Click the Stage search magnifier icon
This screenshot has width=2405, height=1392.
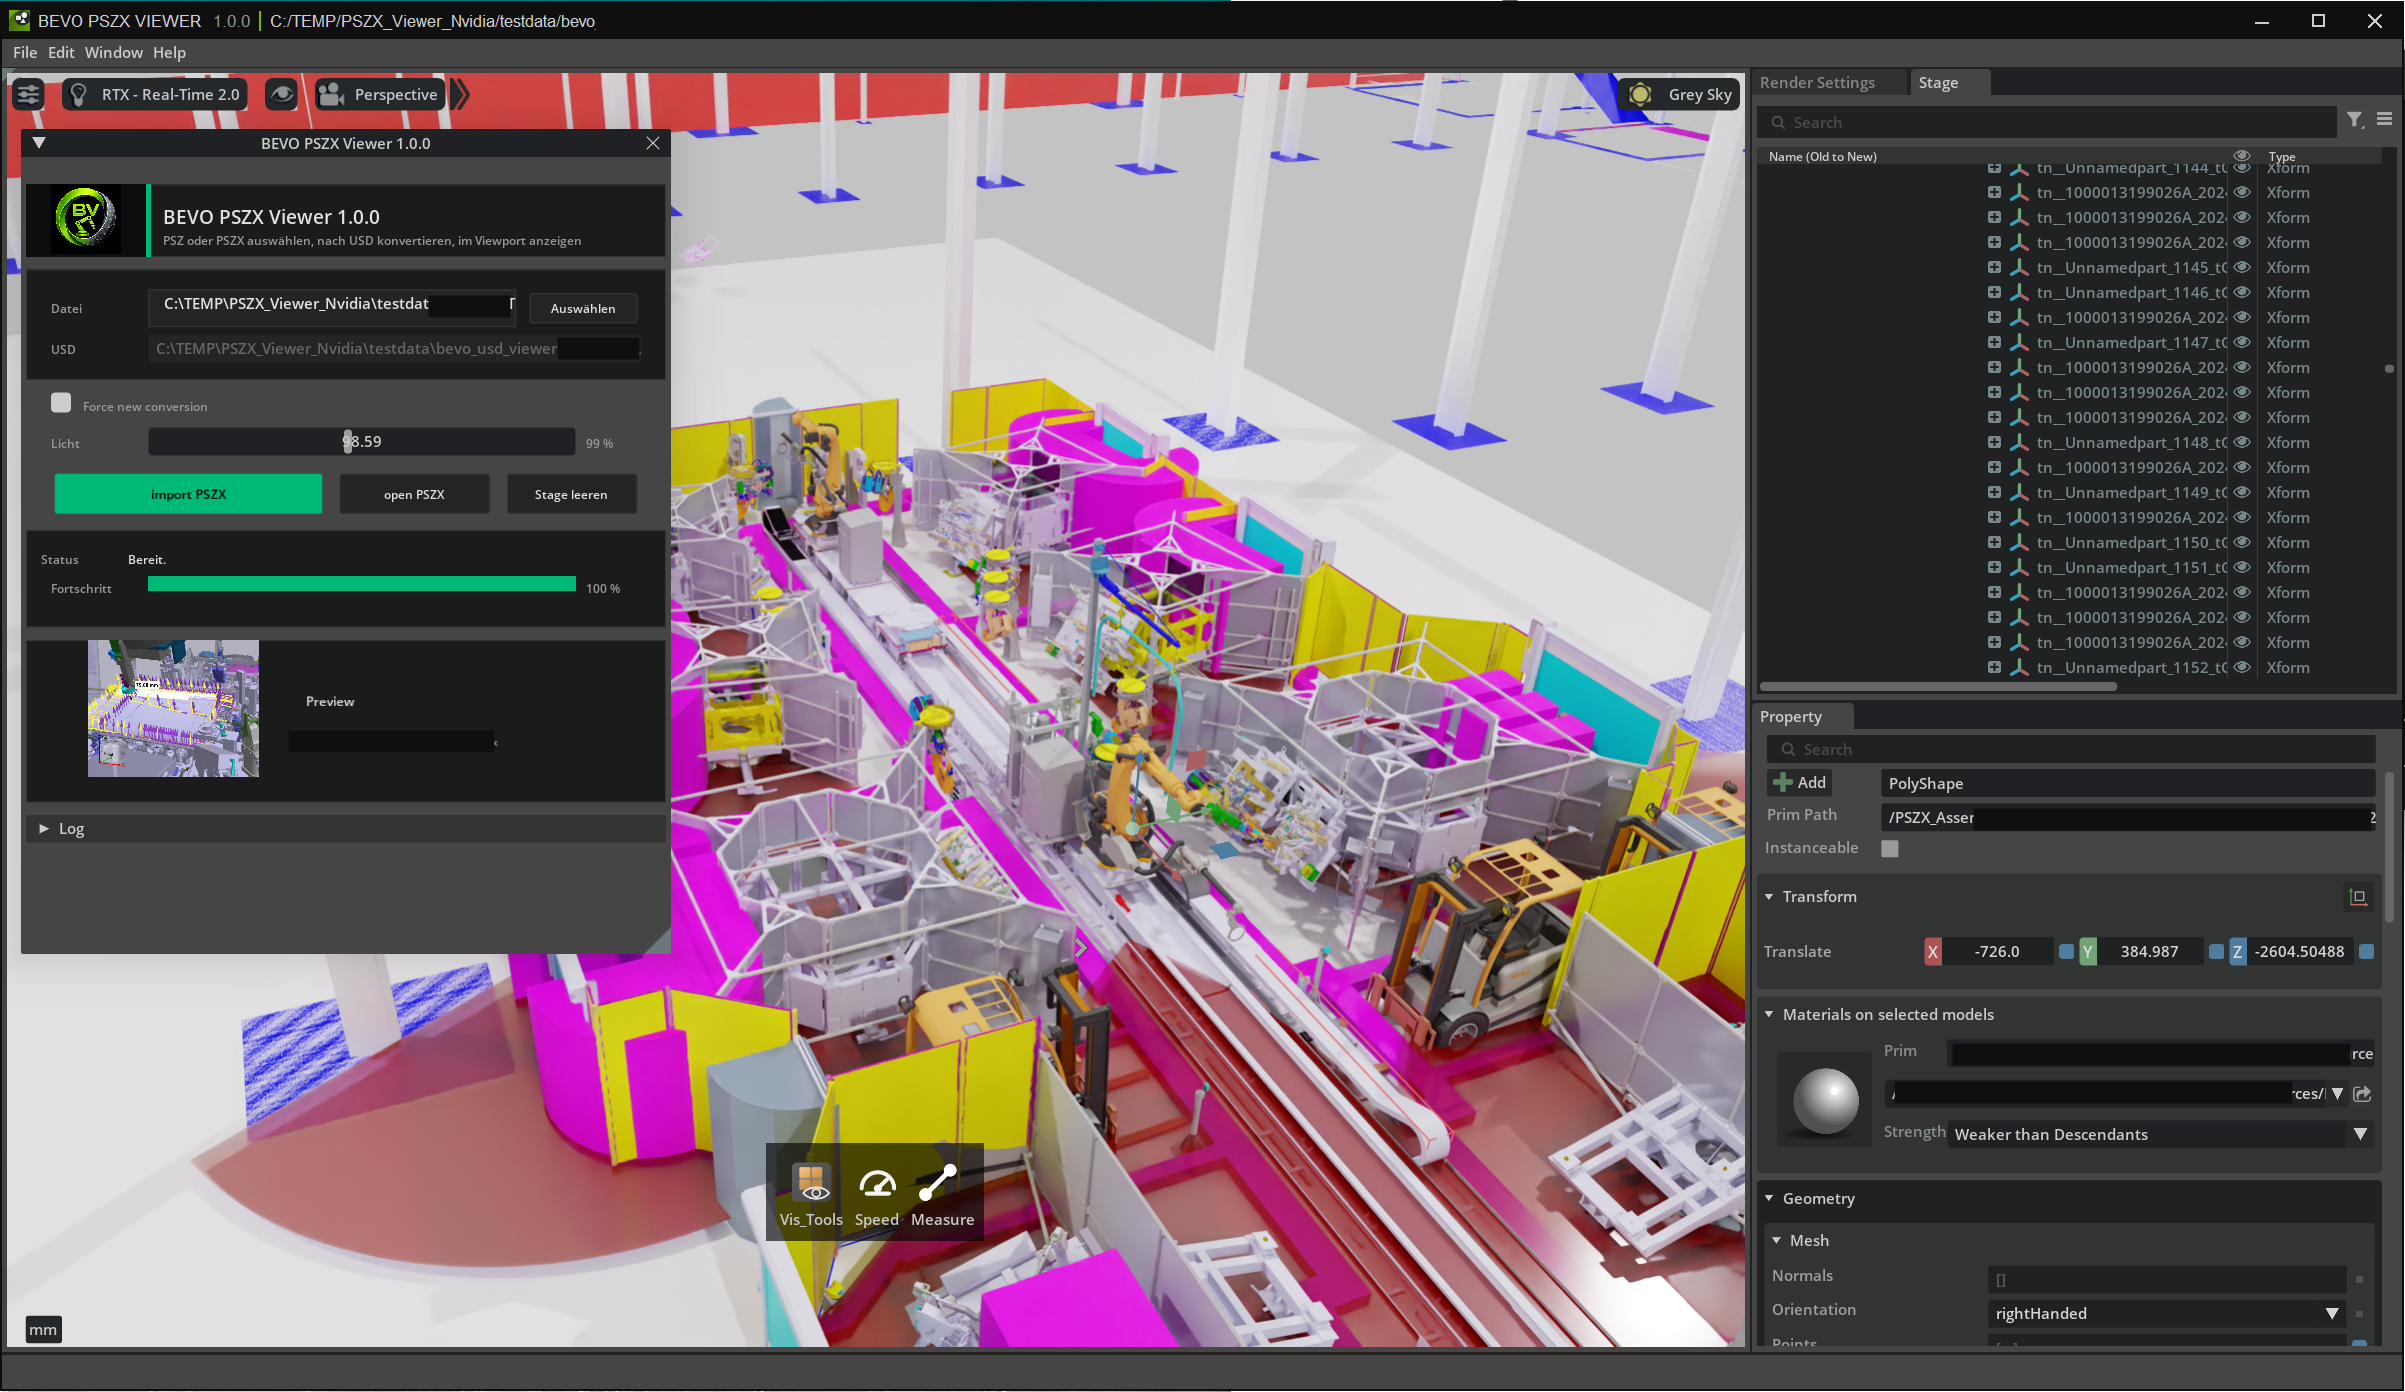tap(1778, 123)
